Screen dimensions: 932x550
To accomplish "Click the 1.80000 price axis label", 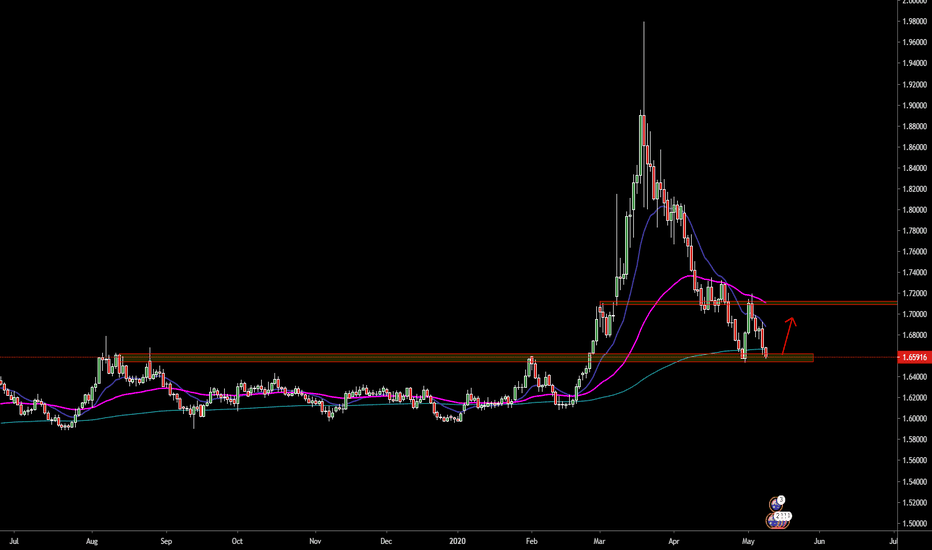I will (x=914, y=210).
